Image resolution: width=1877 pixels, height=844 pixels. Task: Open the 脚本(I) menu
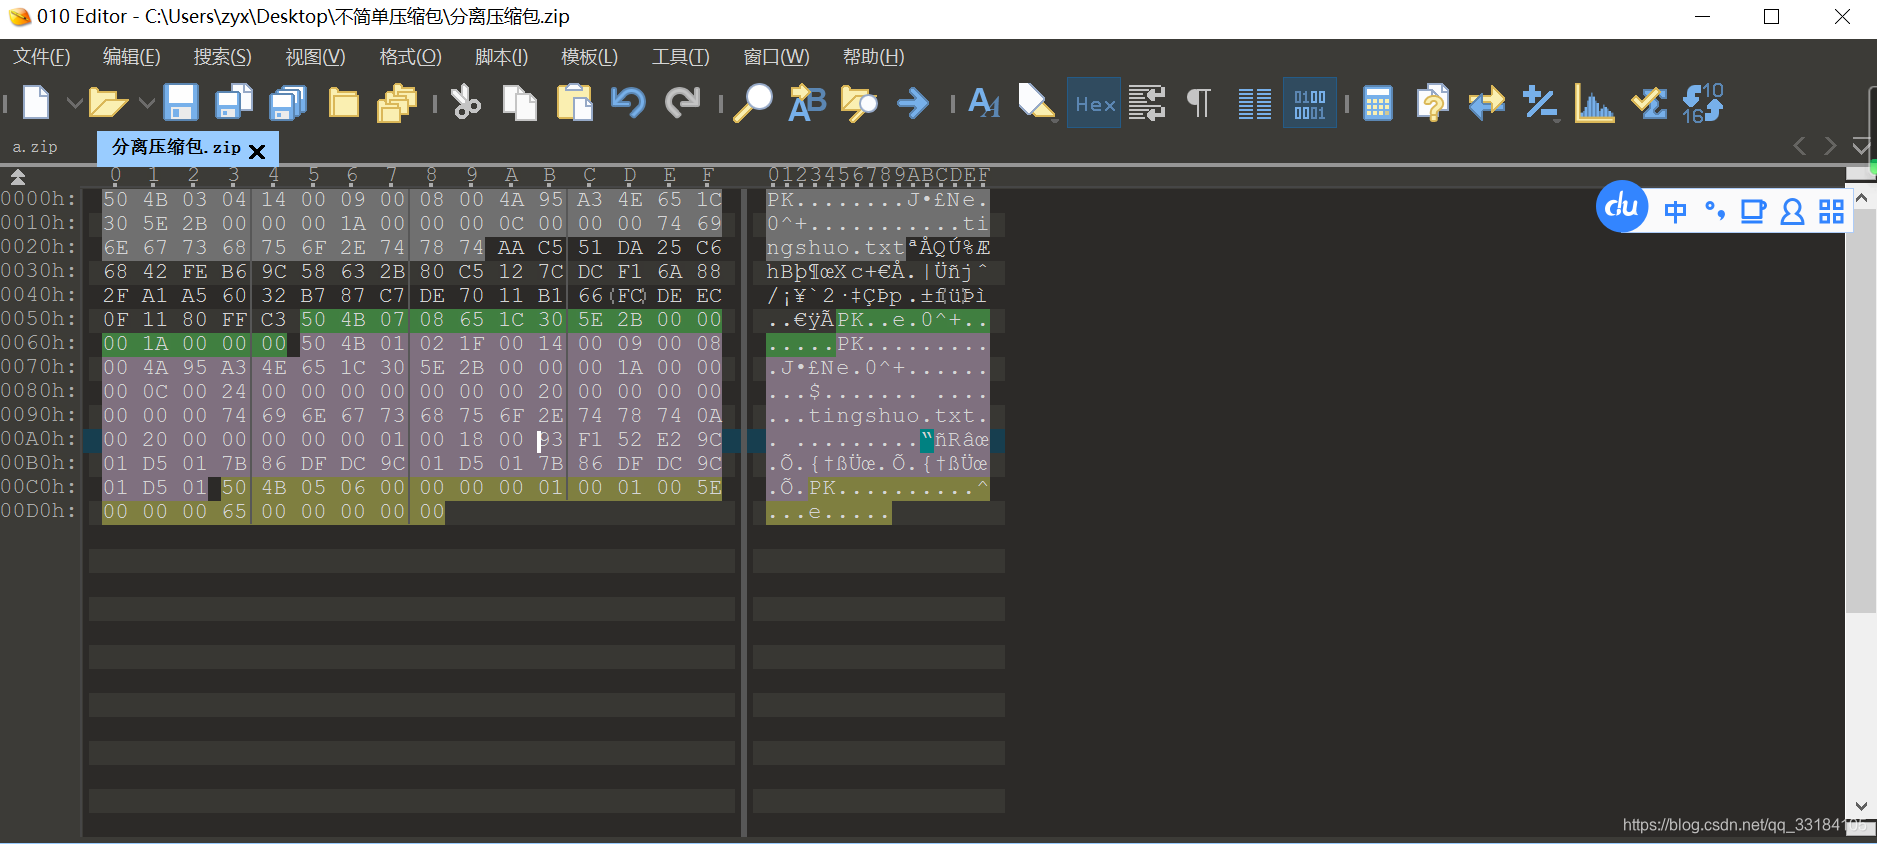(501, 57)
